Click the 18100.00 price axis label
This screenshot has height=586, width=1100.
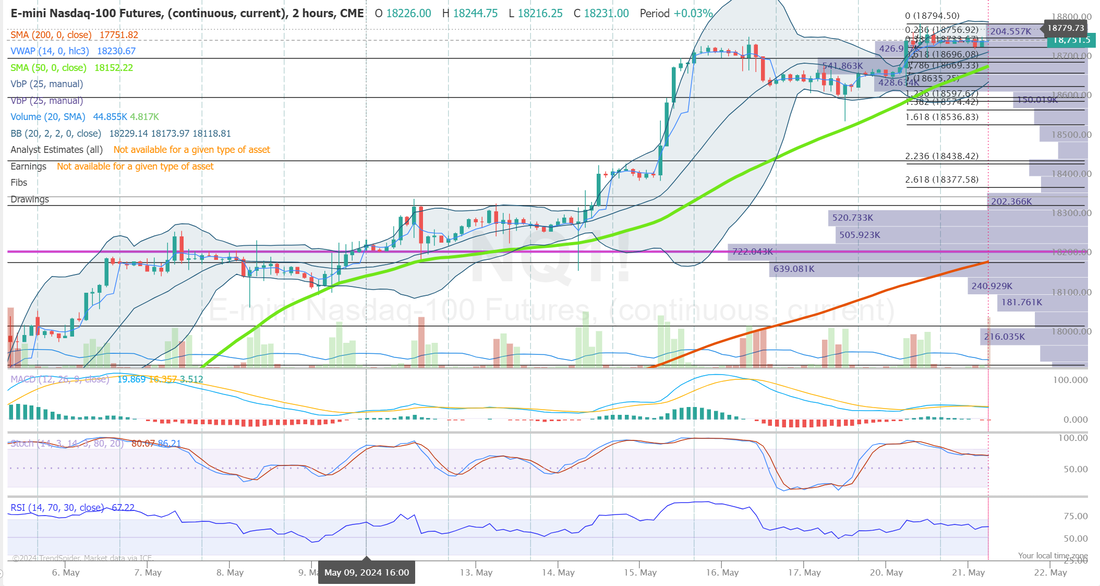coord(1071,292)
